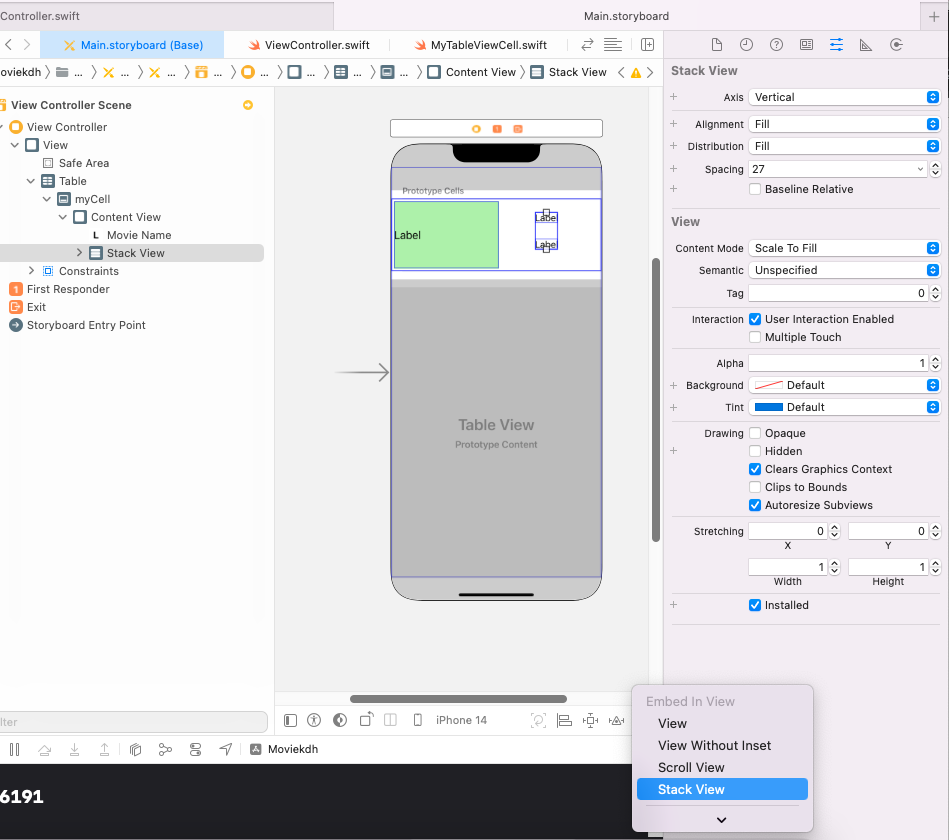Click the Debug Memory Graph icon
The width and height of the screenshot is (949, 840).
point(165,750)
